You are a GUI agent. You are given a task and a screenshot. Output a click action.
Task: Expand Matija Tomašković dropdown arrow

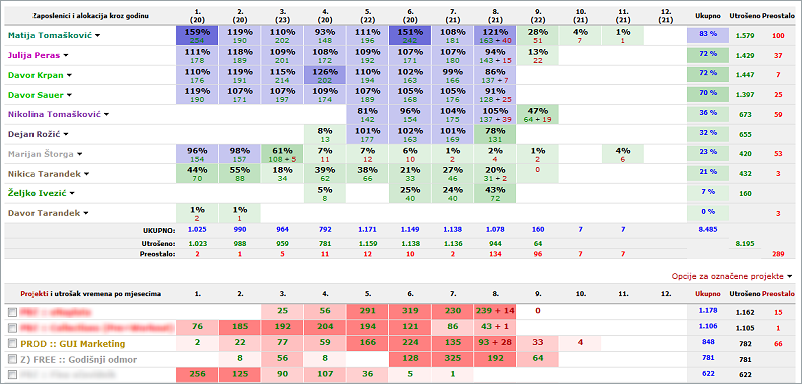point(97,35)
